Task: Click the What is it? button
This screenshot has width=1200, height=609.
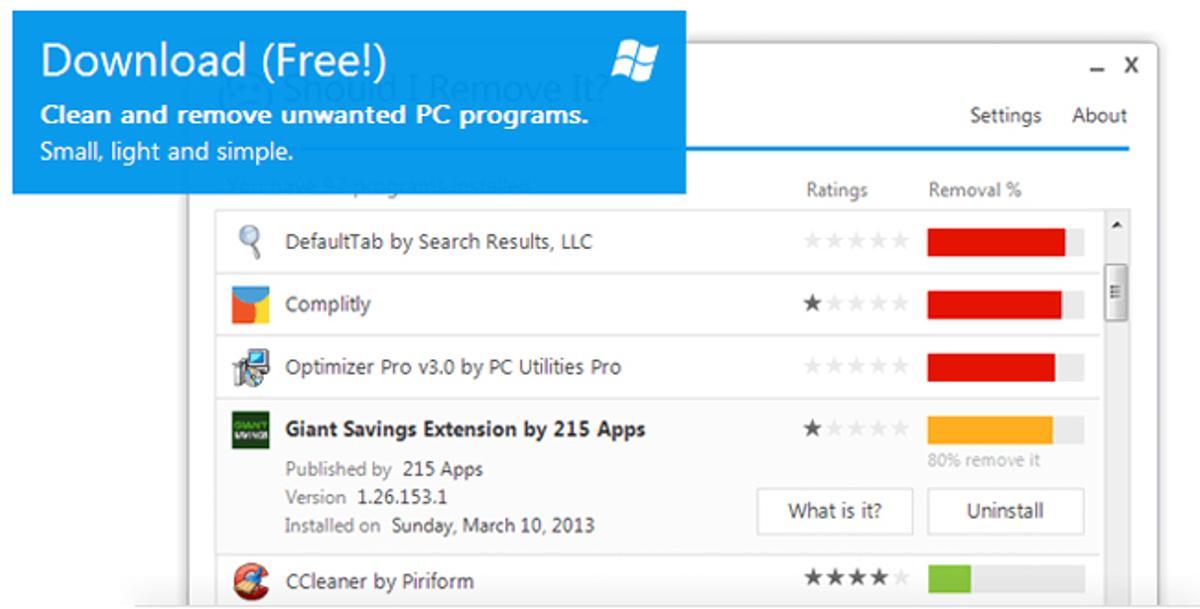Action: point(835,511)
